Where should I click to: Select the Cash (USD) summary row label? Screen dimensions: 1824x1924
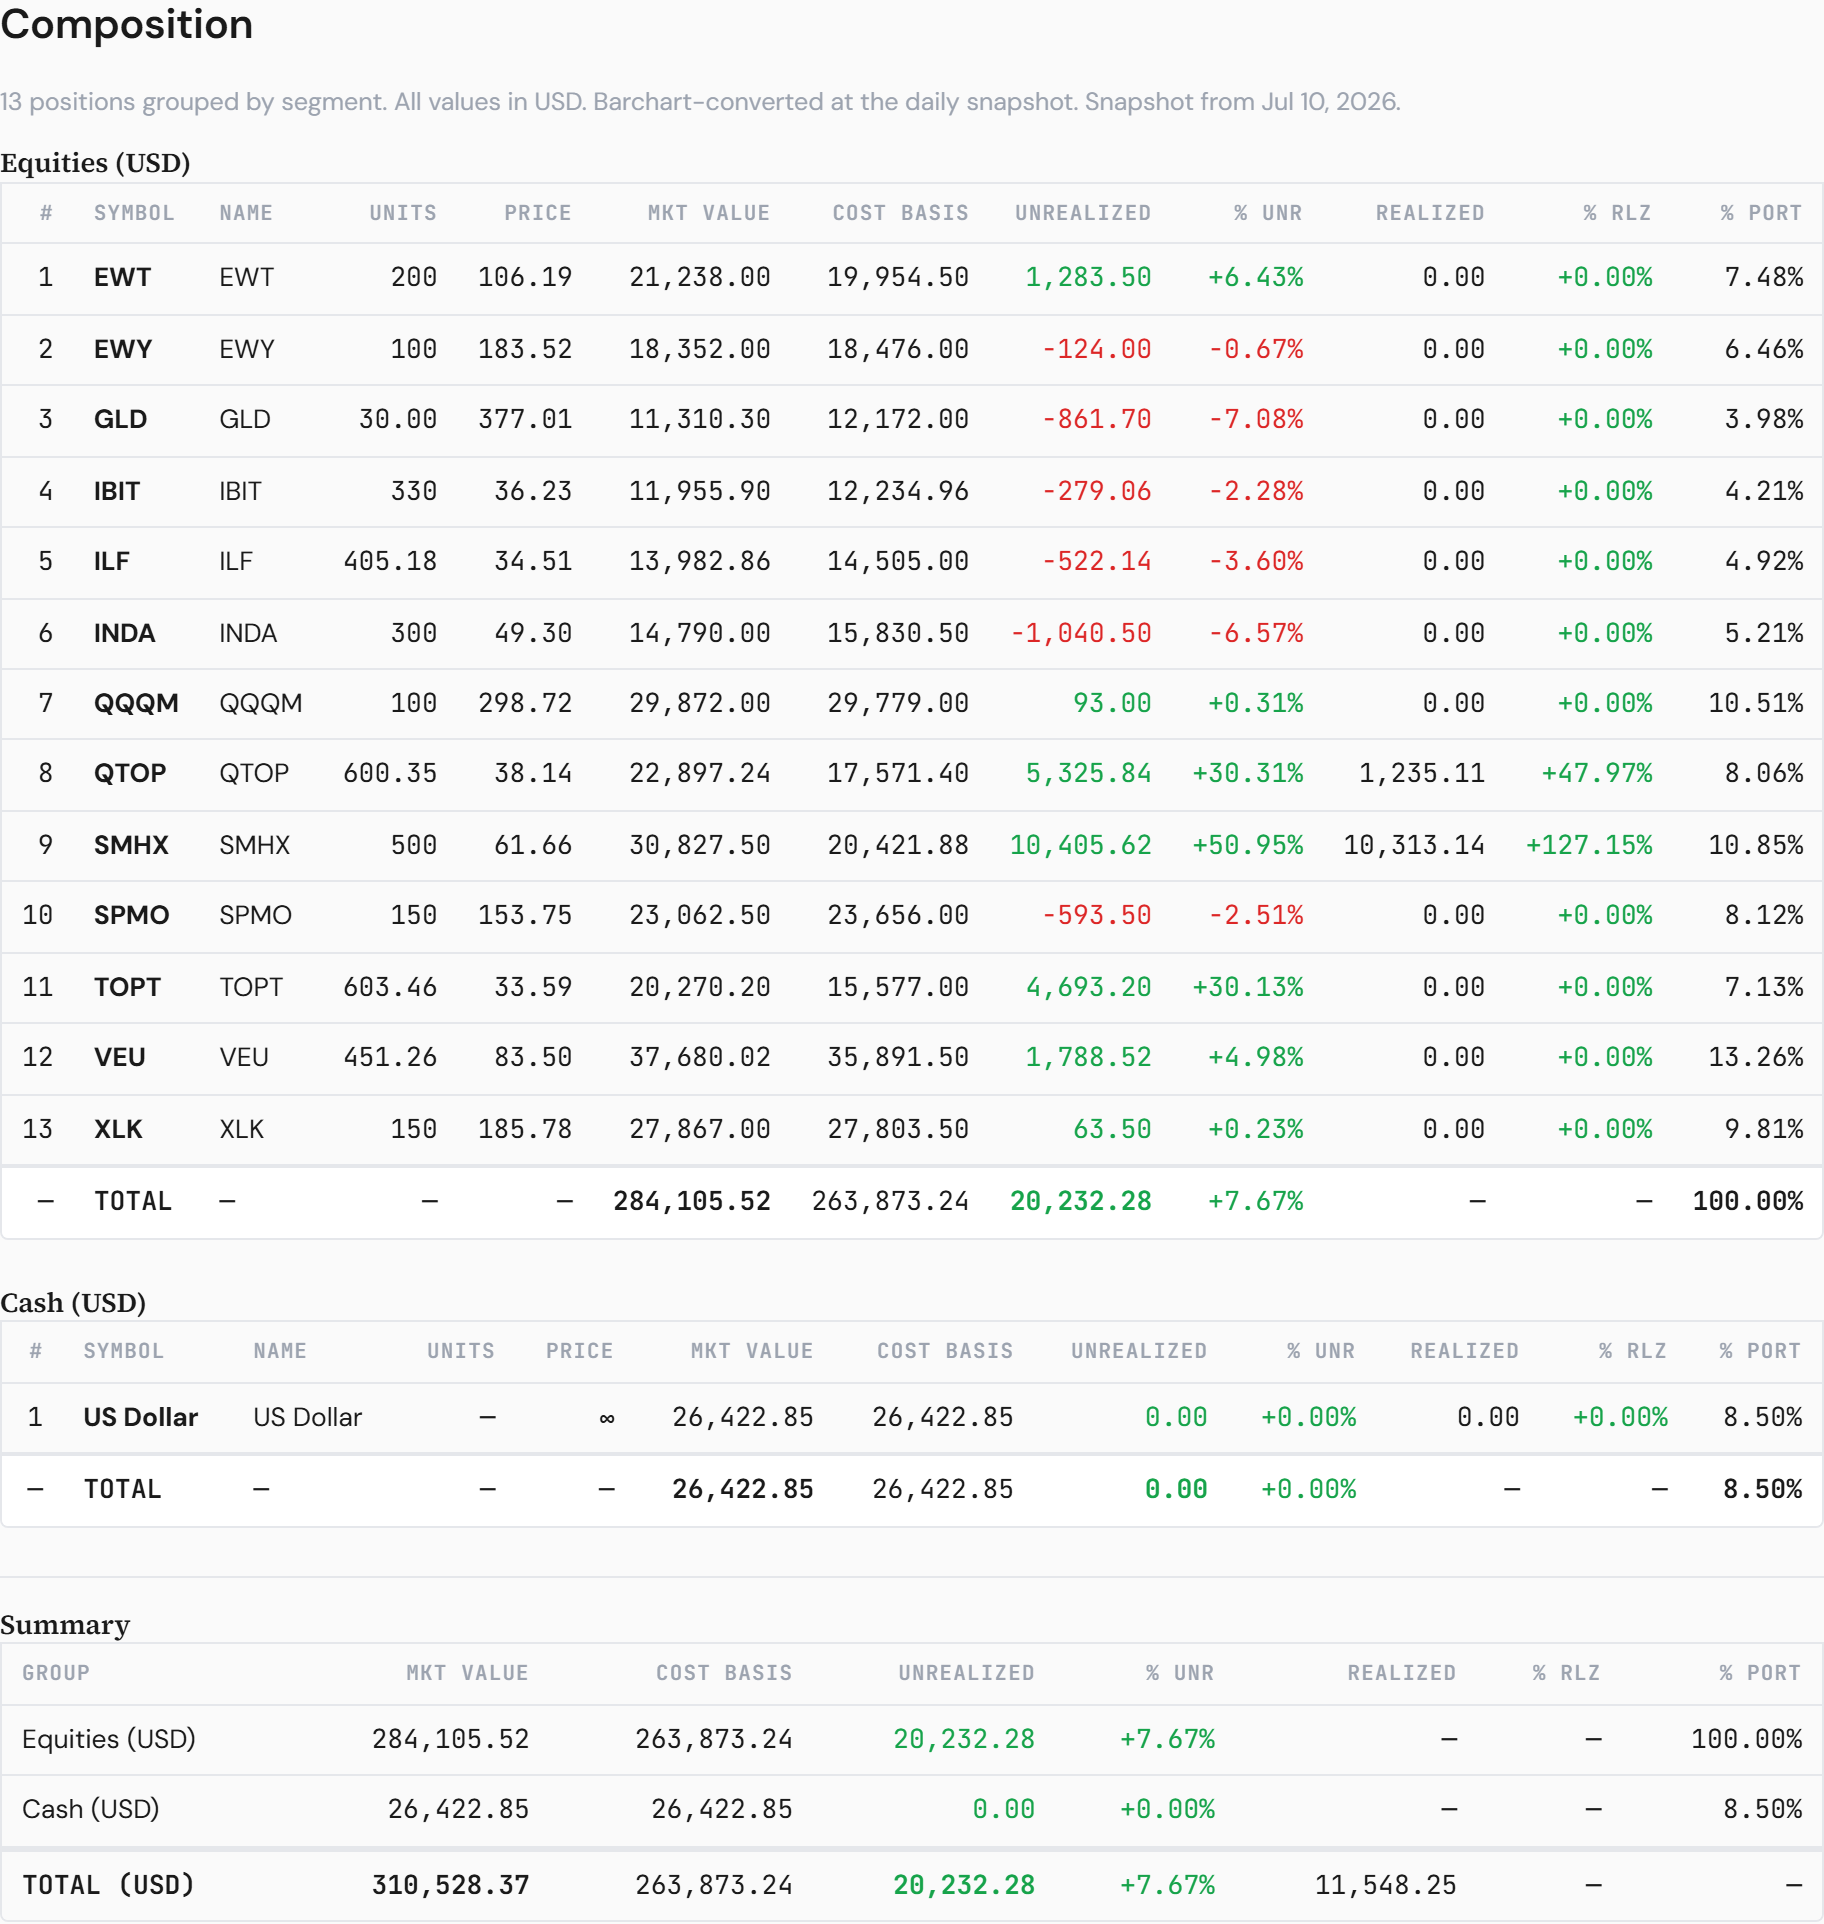(91, 1809)
